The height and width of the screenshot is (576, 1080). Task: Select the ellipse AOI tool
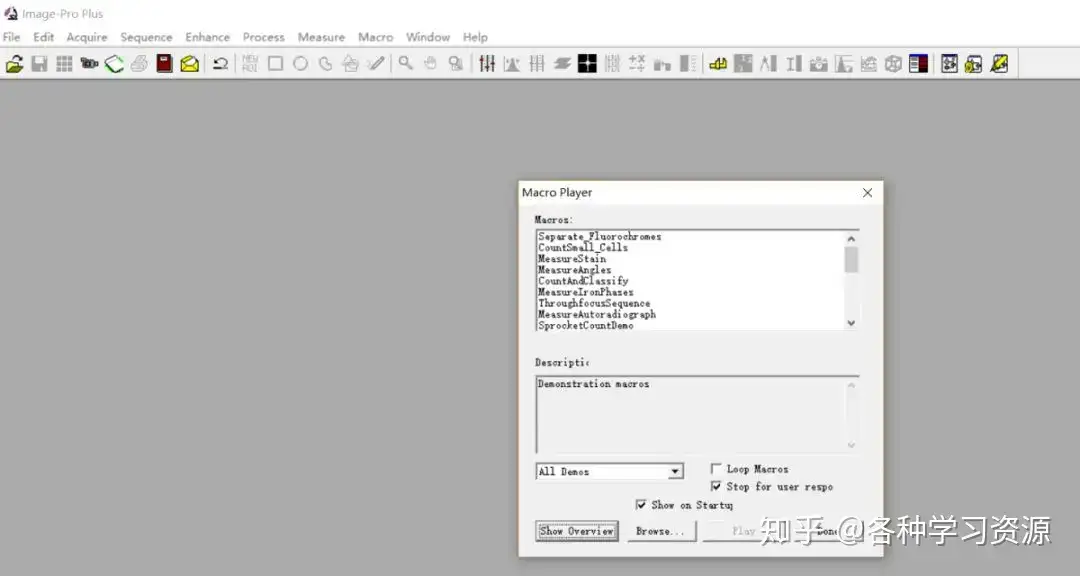click(x=300, y=64)
